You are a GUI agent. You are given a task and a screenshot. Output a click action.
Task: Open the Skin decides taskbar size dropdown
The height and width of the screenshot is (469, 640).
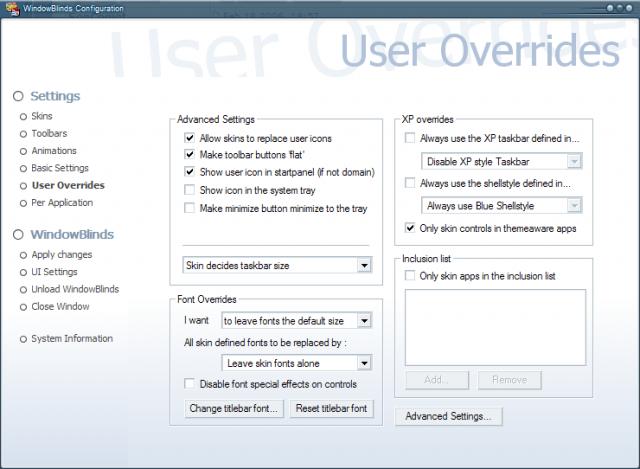click(277, 265)
